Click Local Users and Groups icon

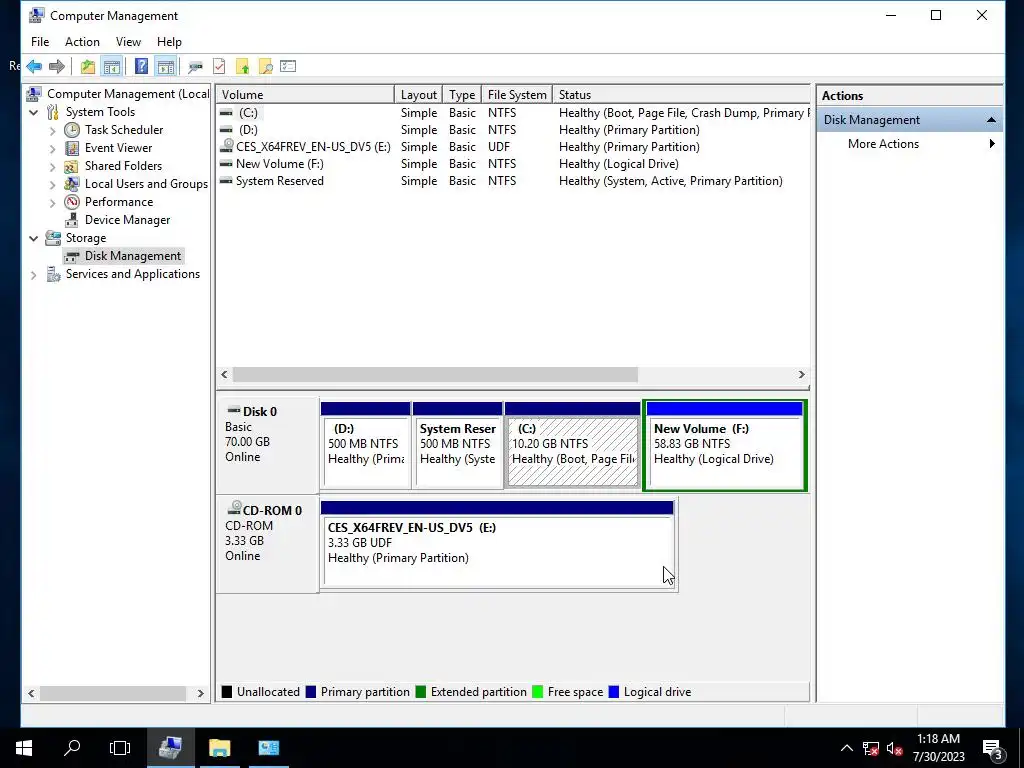point(72,184)
